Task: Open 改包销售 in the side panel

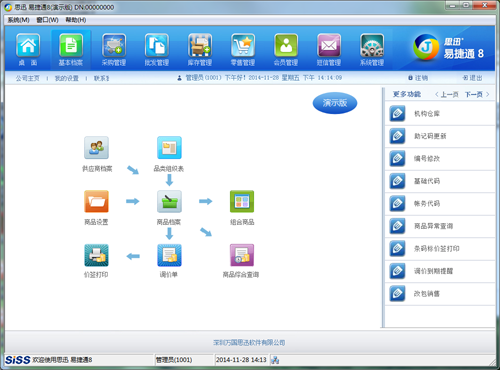Action: pyautogui.click(x=440, y=294)
